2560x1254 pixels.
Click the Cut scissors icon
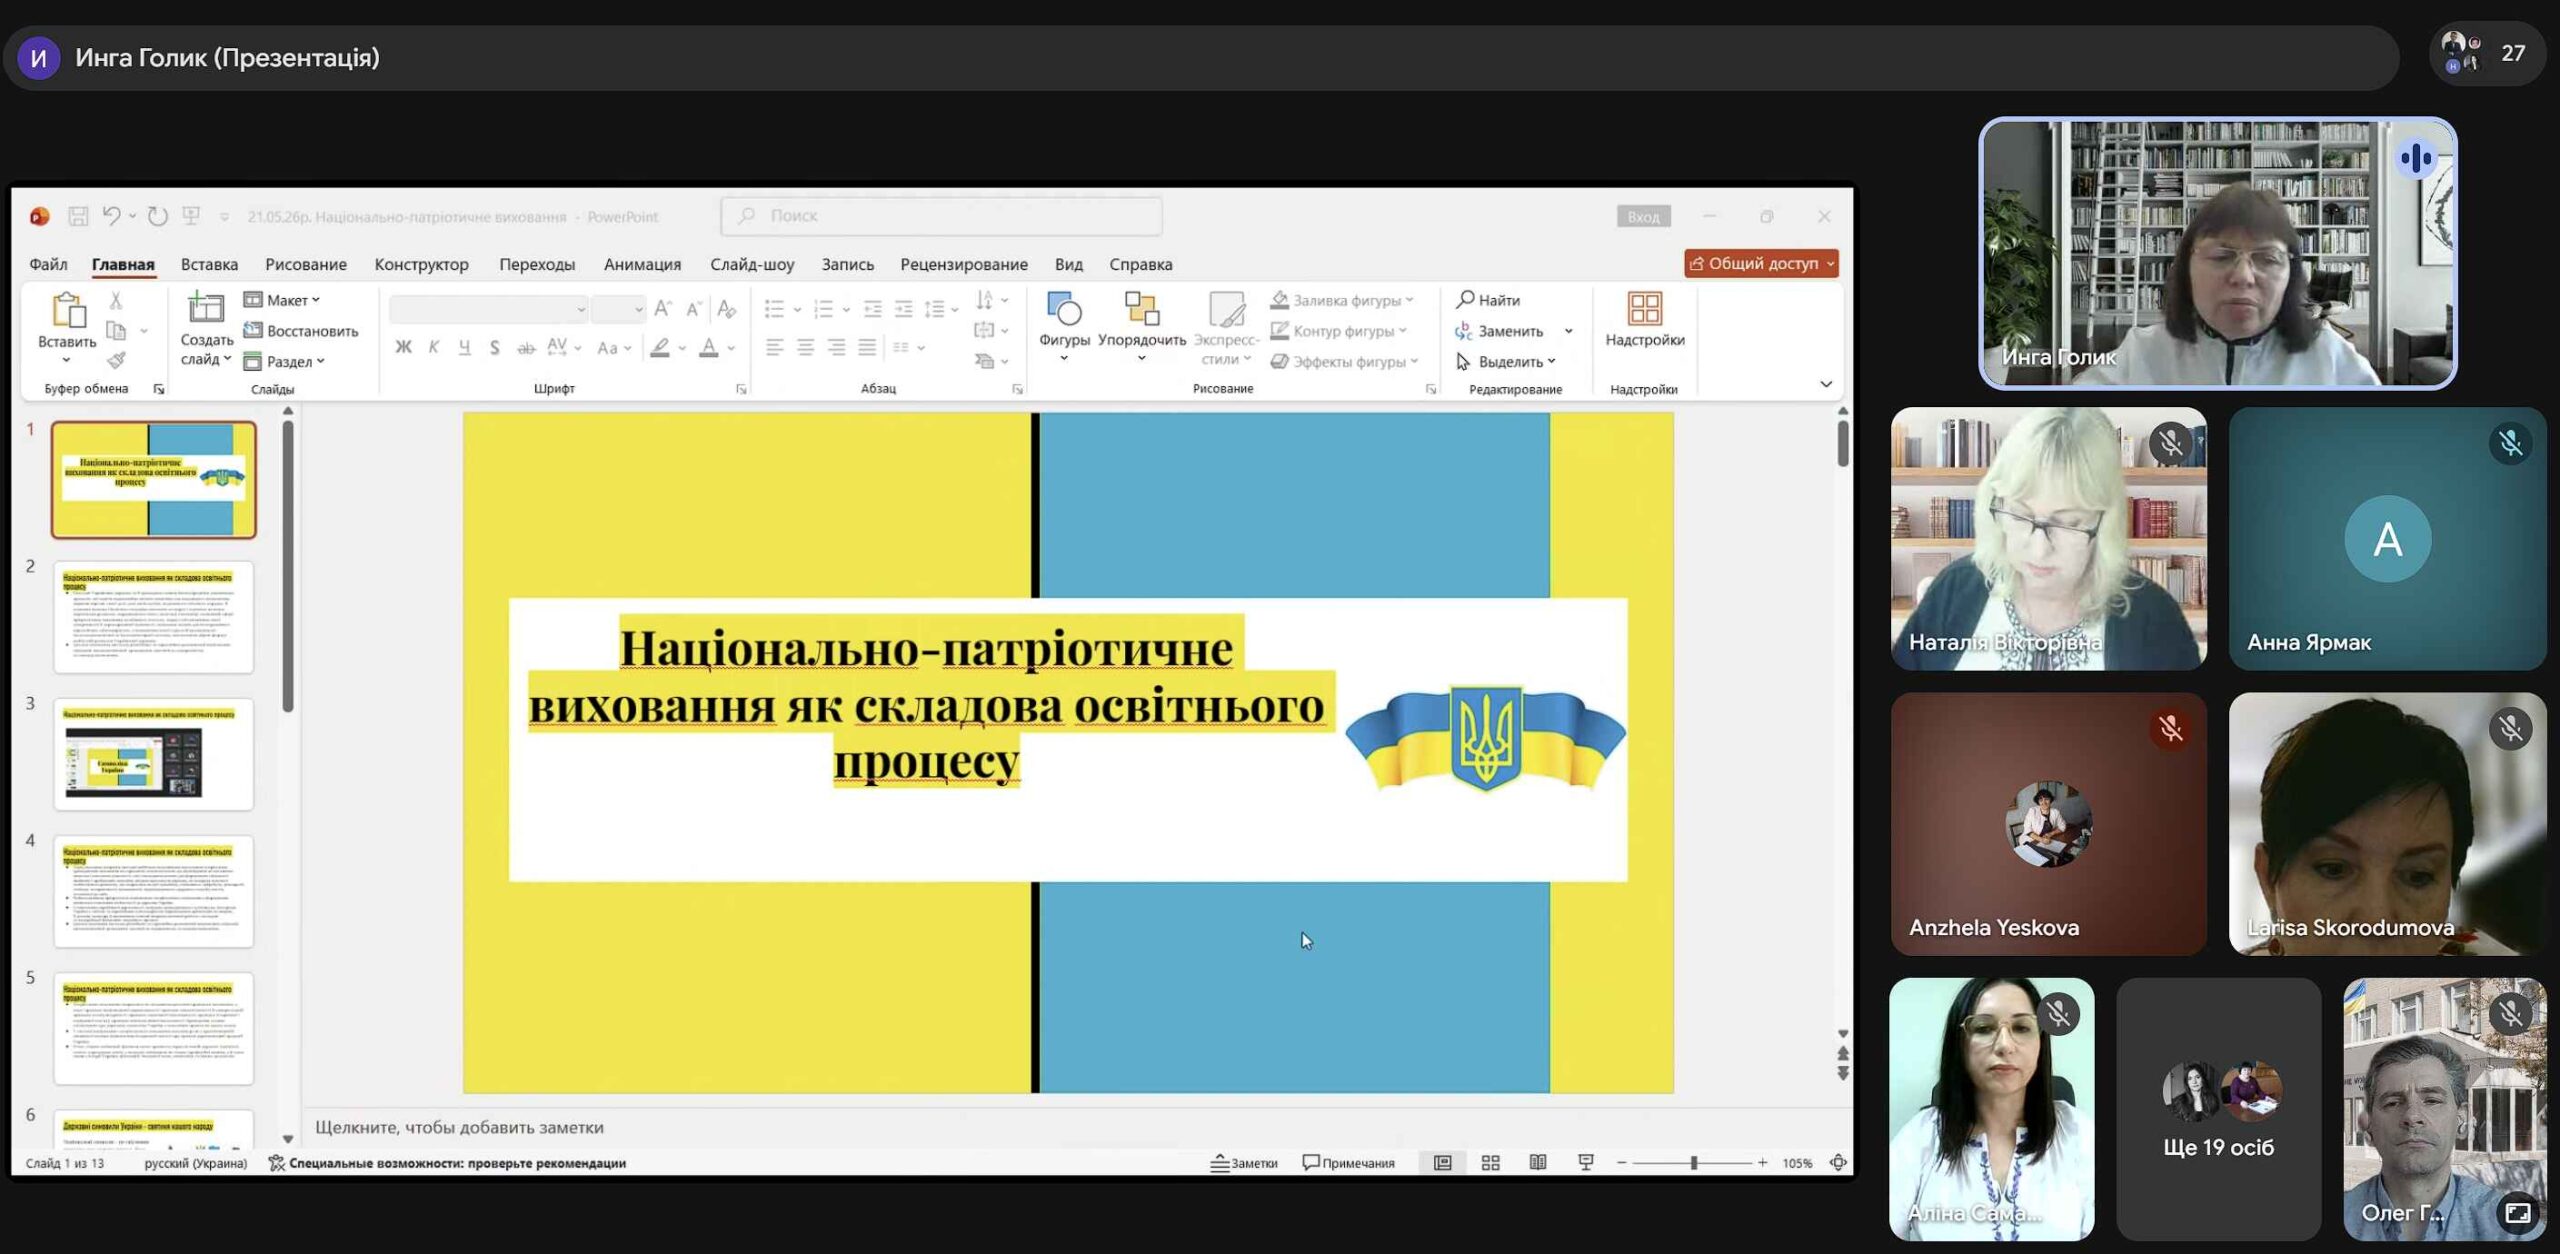click(x=116, y=300)
